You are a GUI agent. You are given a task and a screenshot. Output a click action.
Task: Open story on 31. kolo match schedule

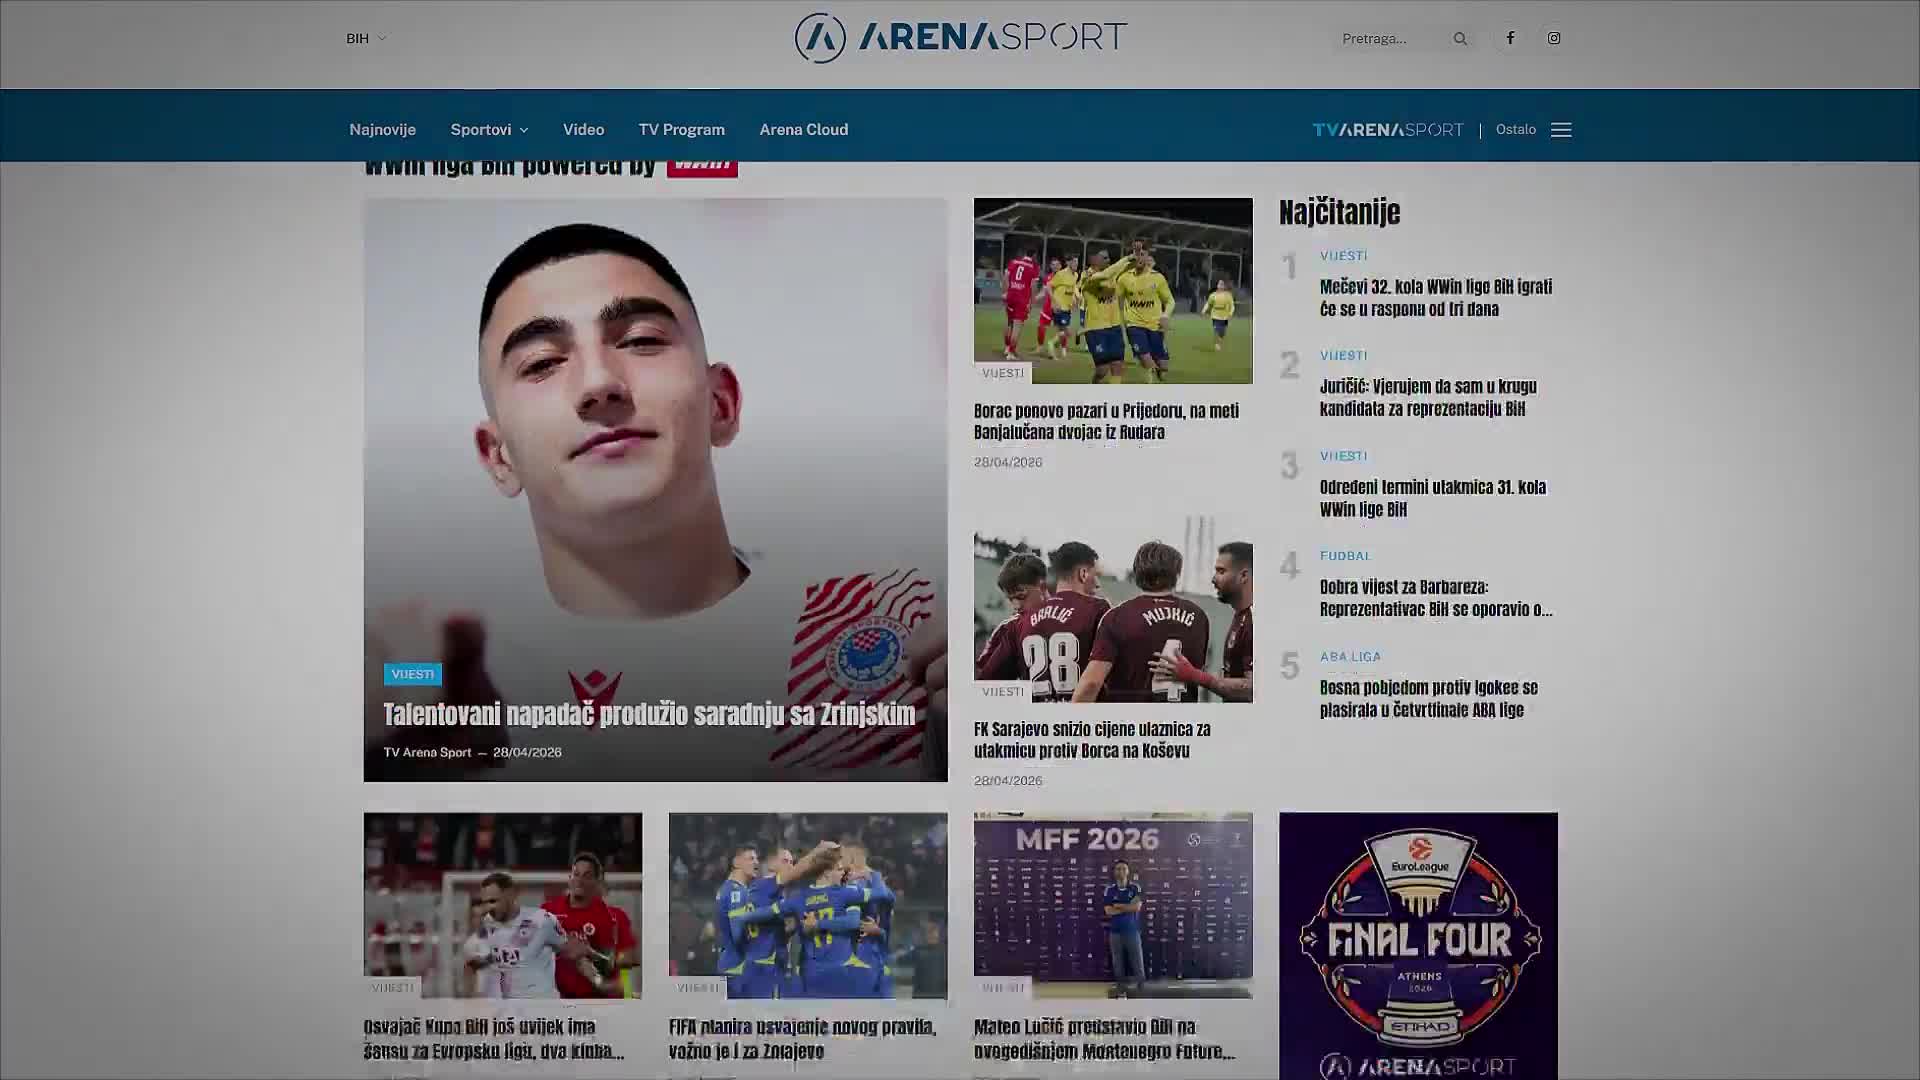(1433, 498)
